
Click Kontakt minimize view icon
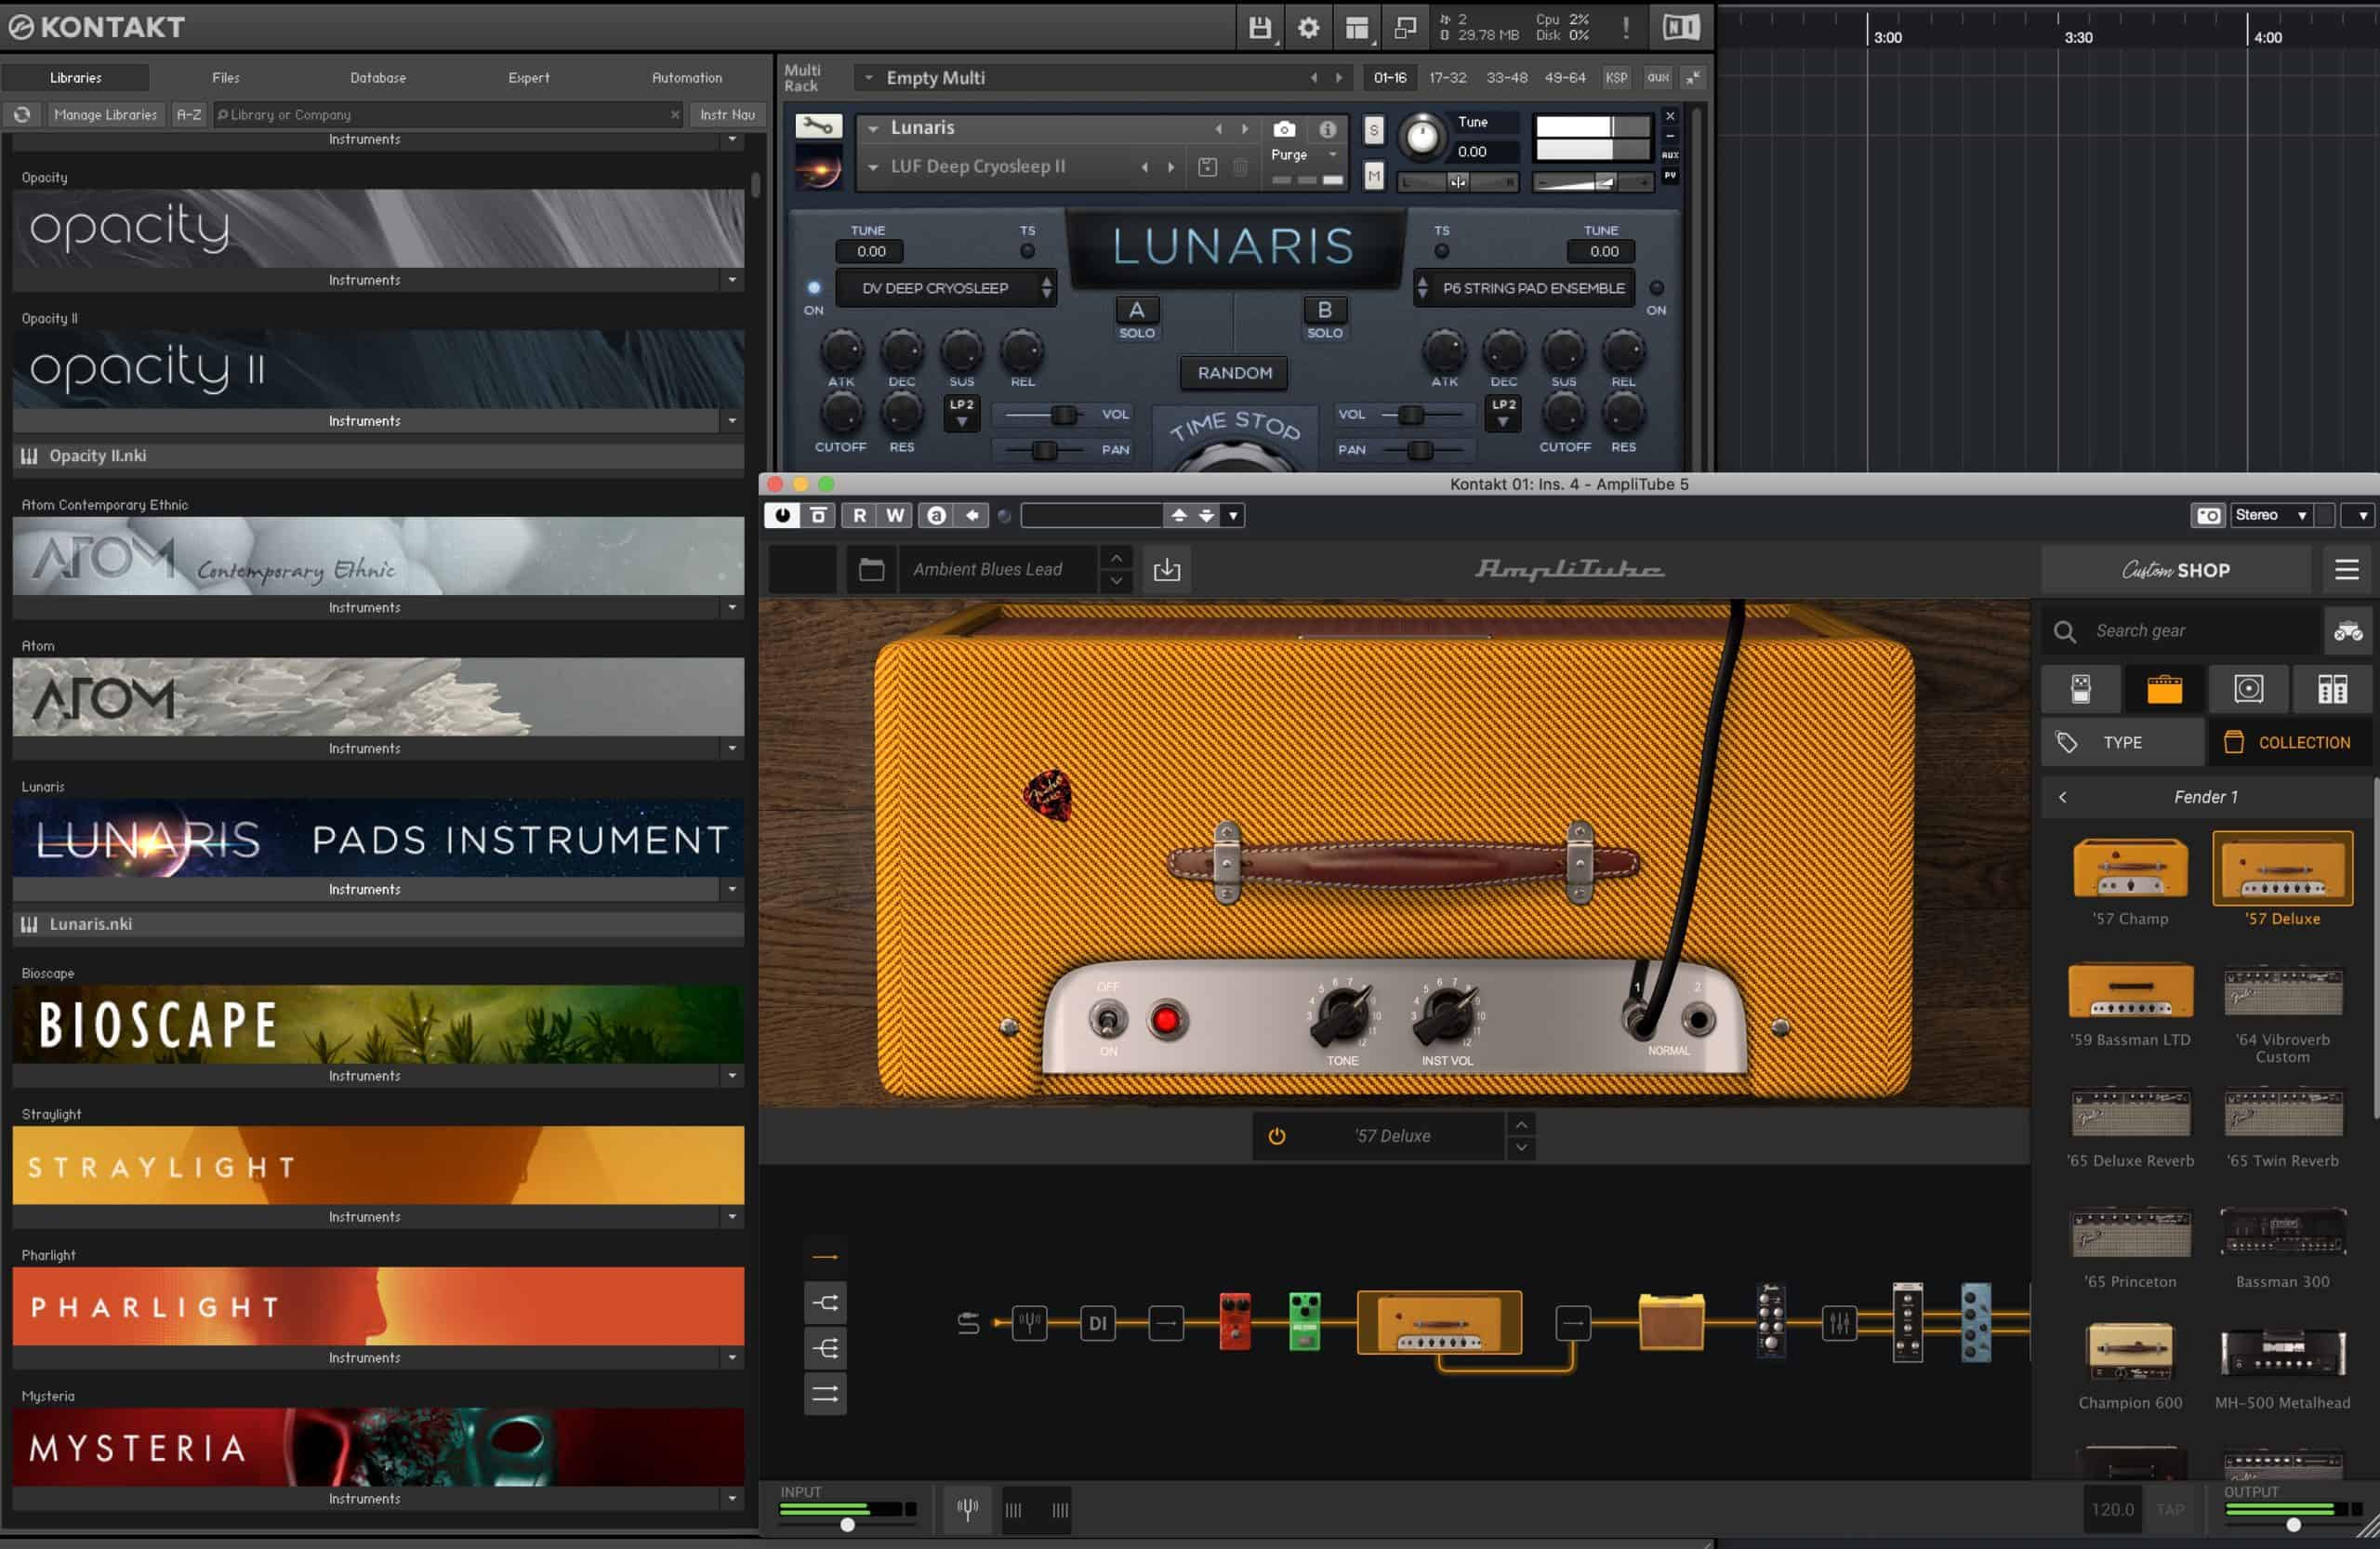point(1405,28)
